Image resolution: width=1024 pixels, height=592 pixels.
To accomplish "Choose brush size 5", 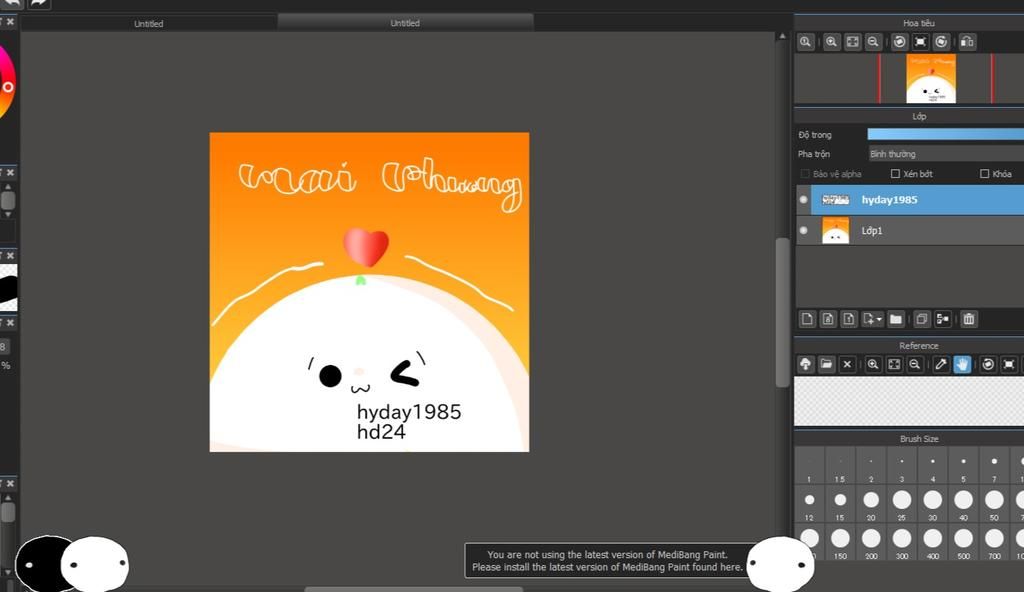I will coord(963,466).
